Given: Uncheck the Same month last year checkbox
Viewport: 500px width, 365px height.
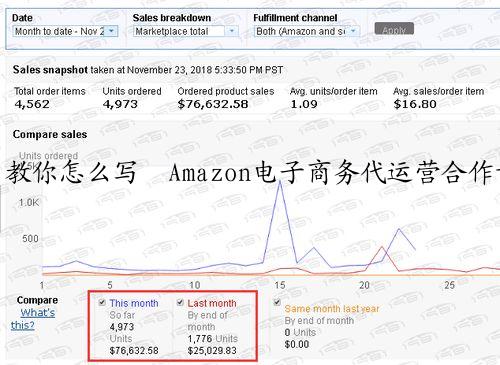Looking at the screenshot, I should [x=277, y=302].
